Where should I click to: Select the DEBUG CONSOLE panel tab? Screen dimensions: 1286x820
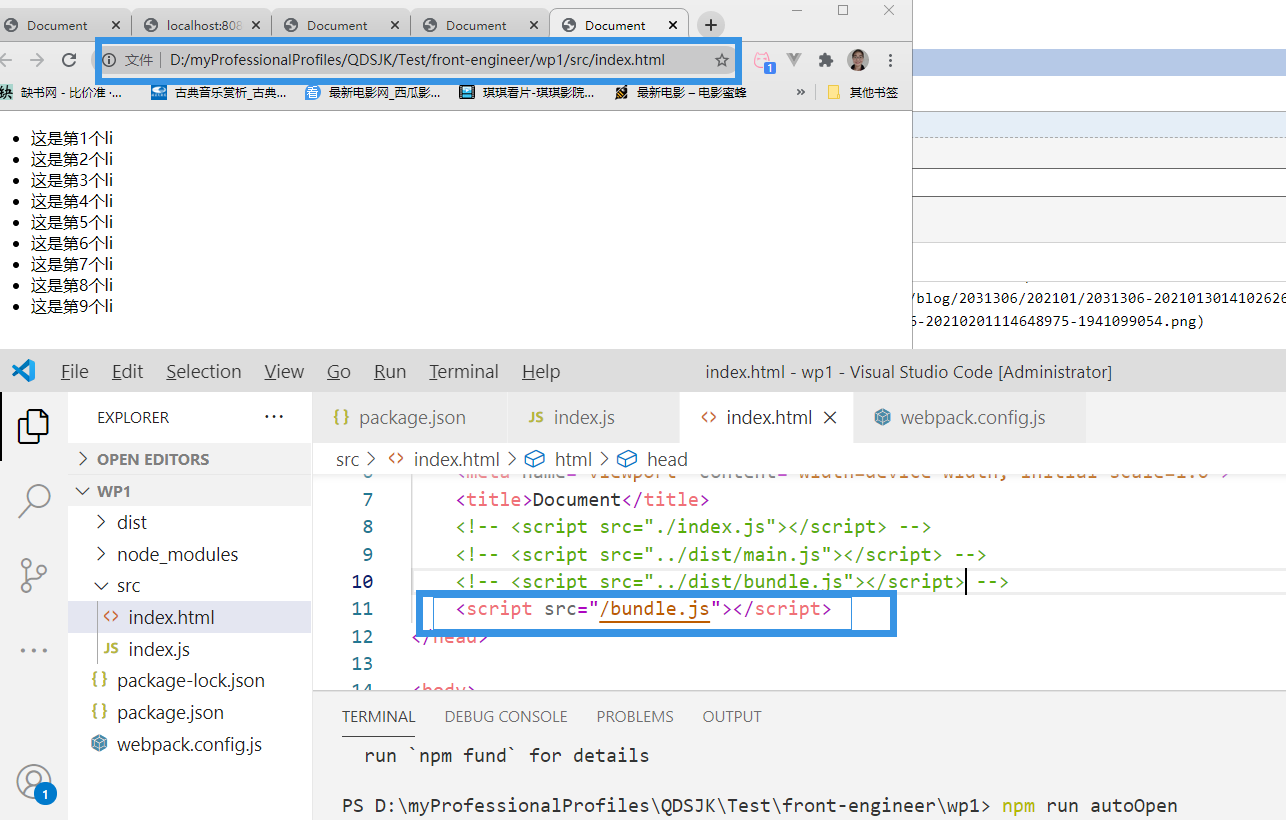506,717
